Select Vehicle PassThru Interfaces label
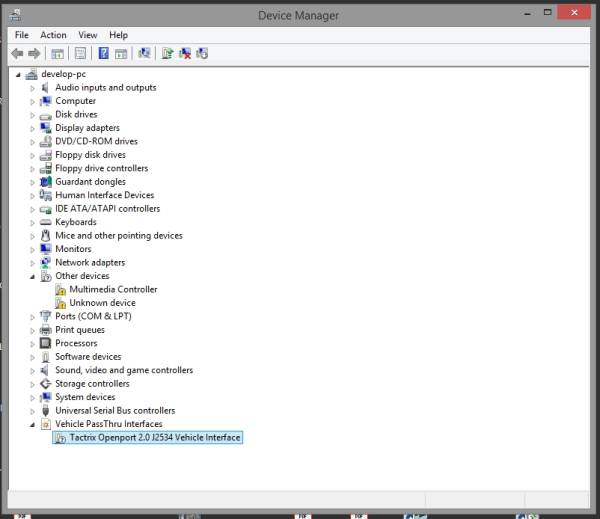 click(x=109, y=424)
